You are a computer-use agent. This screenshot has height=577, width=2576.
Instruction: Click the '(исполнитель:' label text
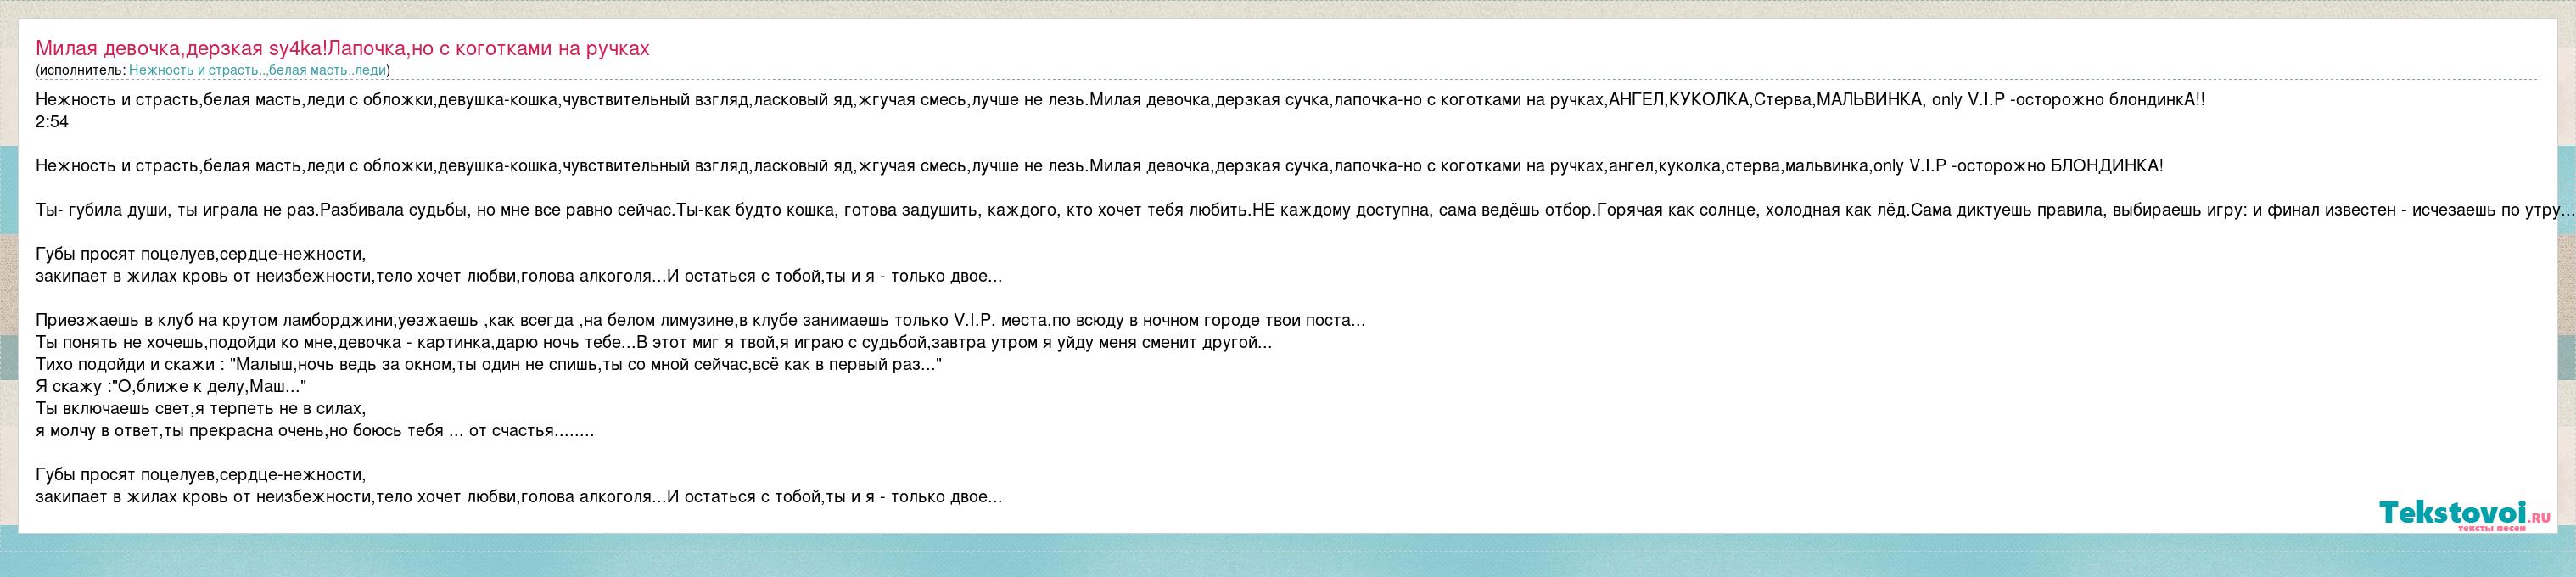click(81, 70)
